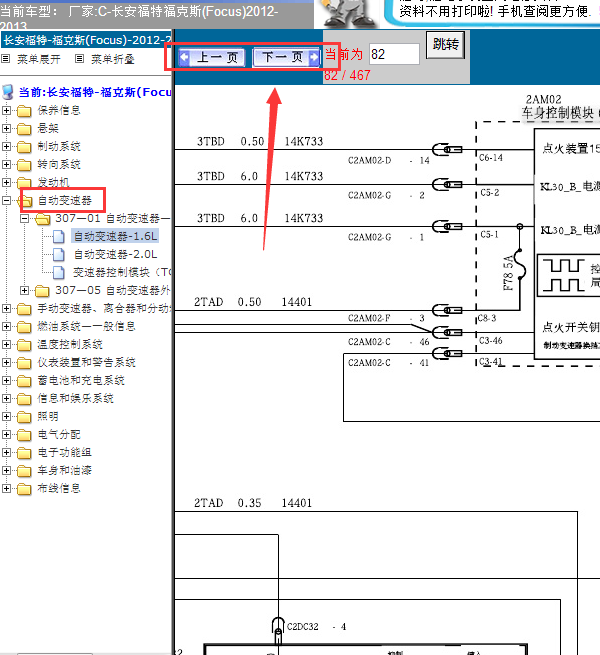This screenshot has width=600, height=655.
Task: Click the 长安福特-福克斯(Focus)-2012 panel title
Action: [87, 40]
